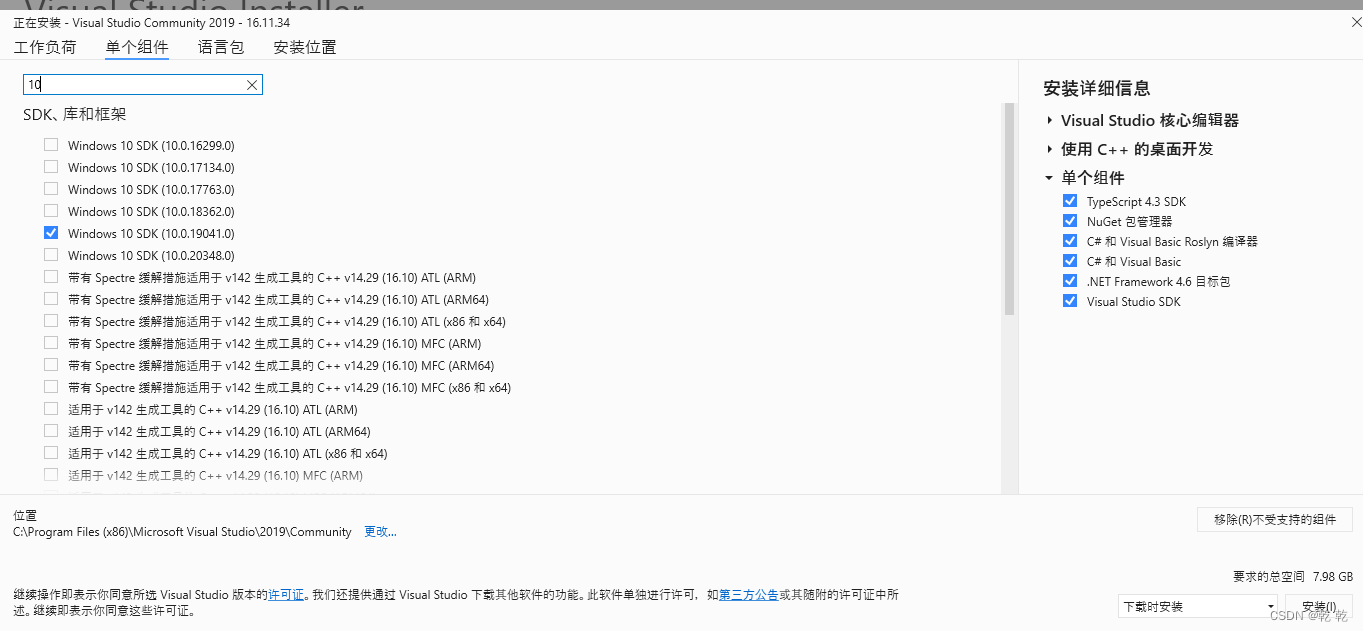Check Windows 10 SDK (10.0.20348.0)

[51, 255]
